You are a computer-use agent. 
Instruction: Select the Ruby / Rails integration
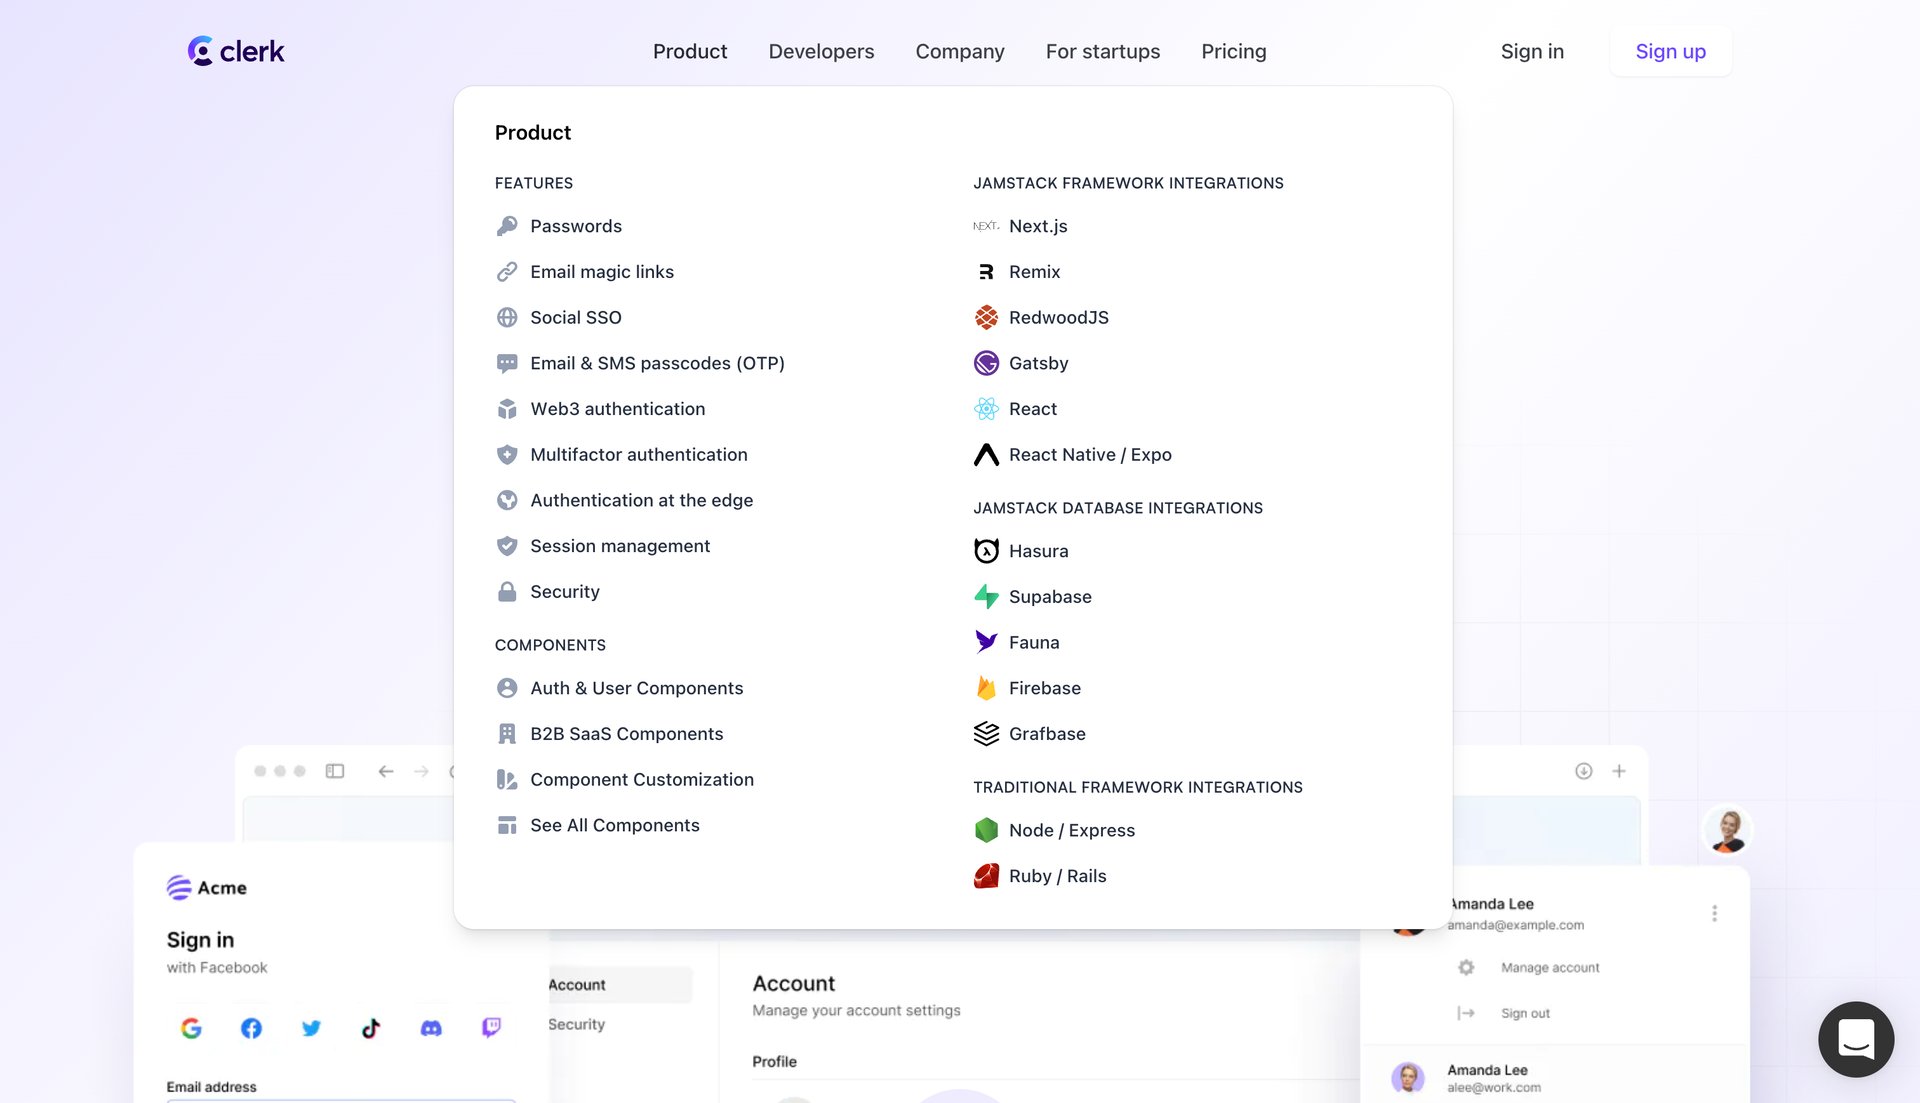1056,875
